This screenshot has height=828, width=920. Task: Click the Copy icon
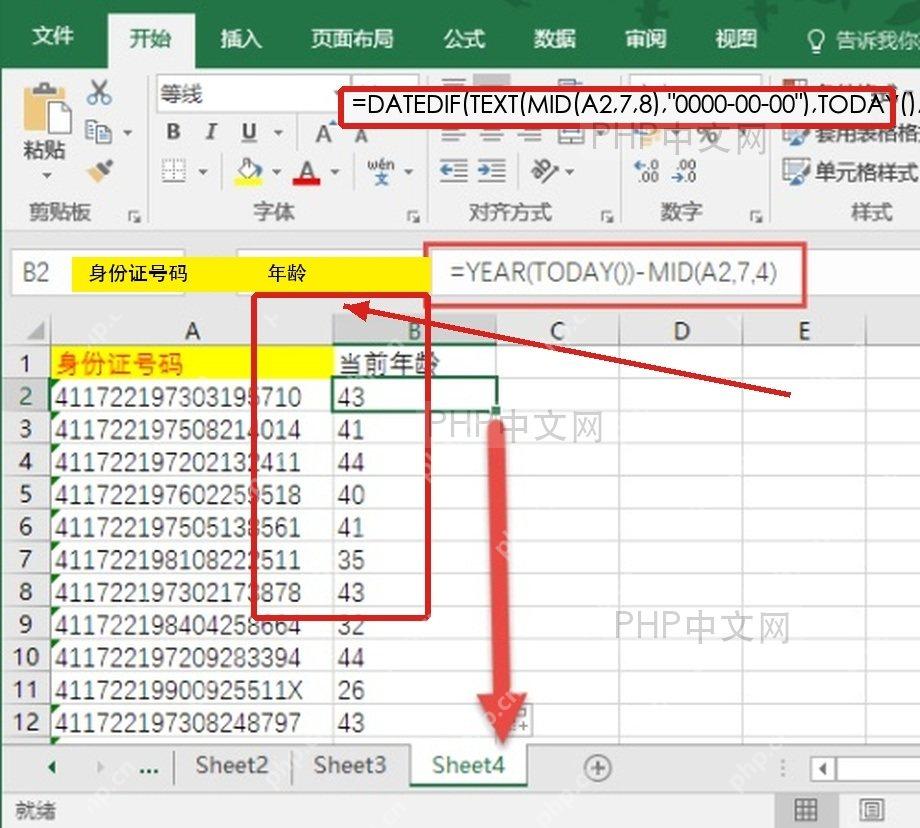tap(97, 132)
